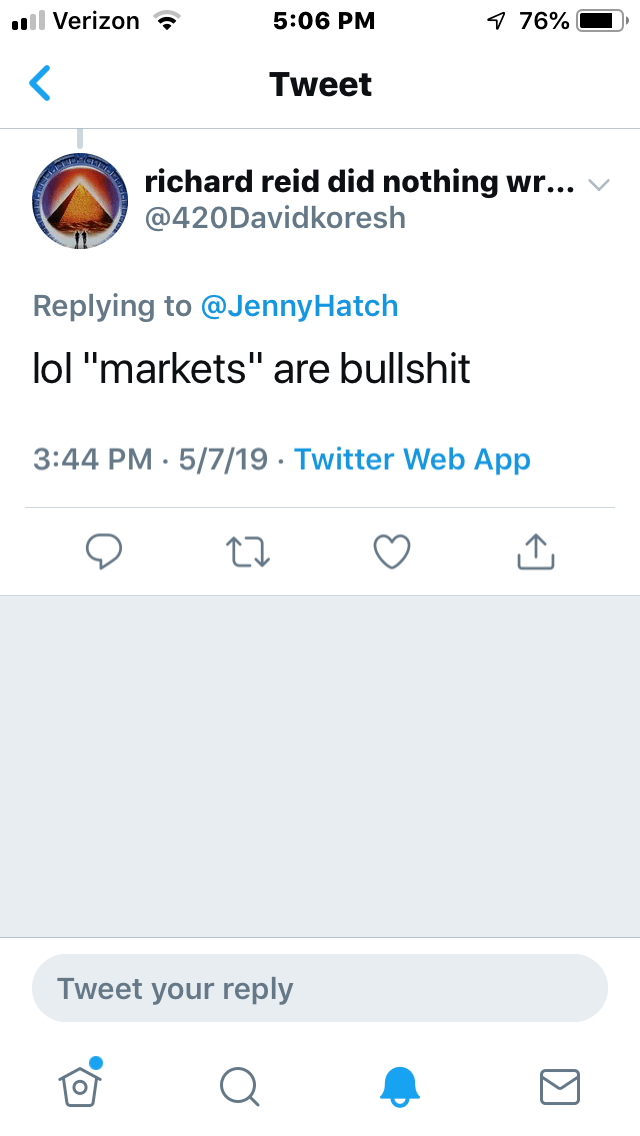Open the @420Davidkoresh handle
This screenshot has height=1136, width=640.
point(276,217)
